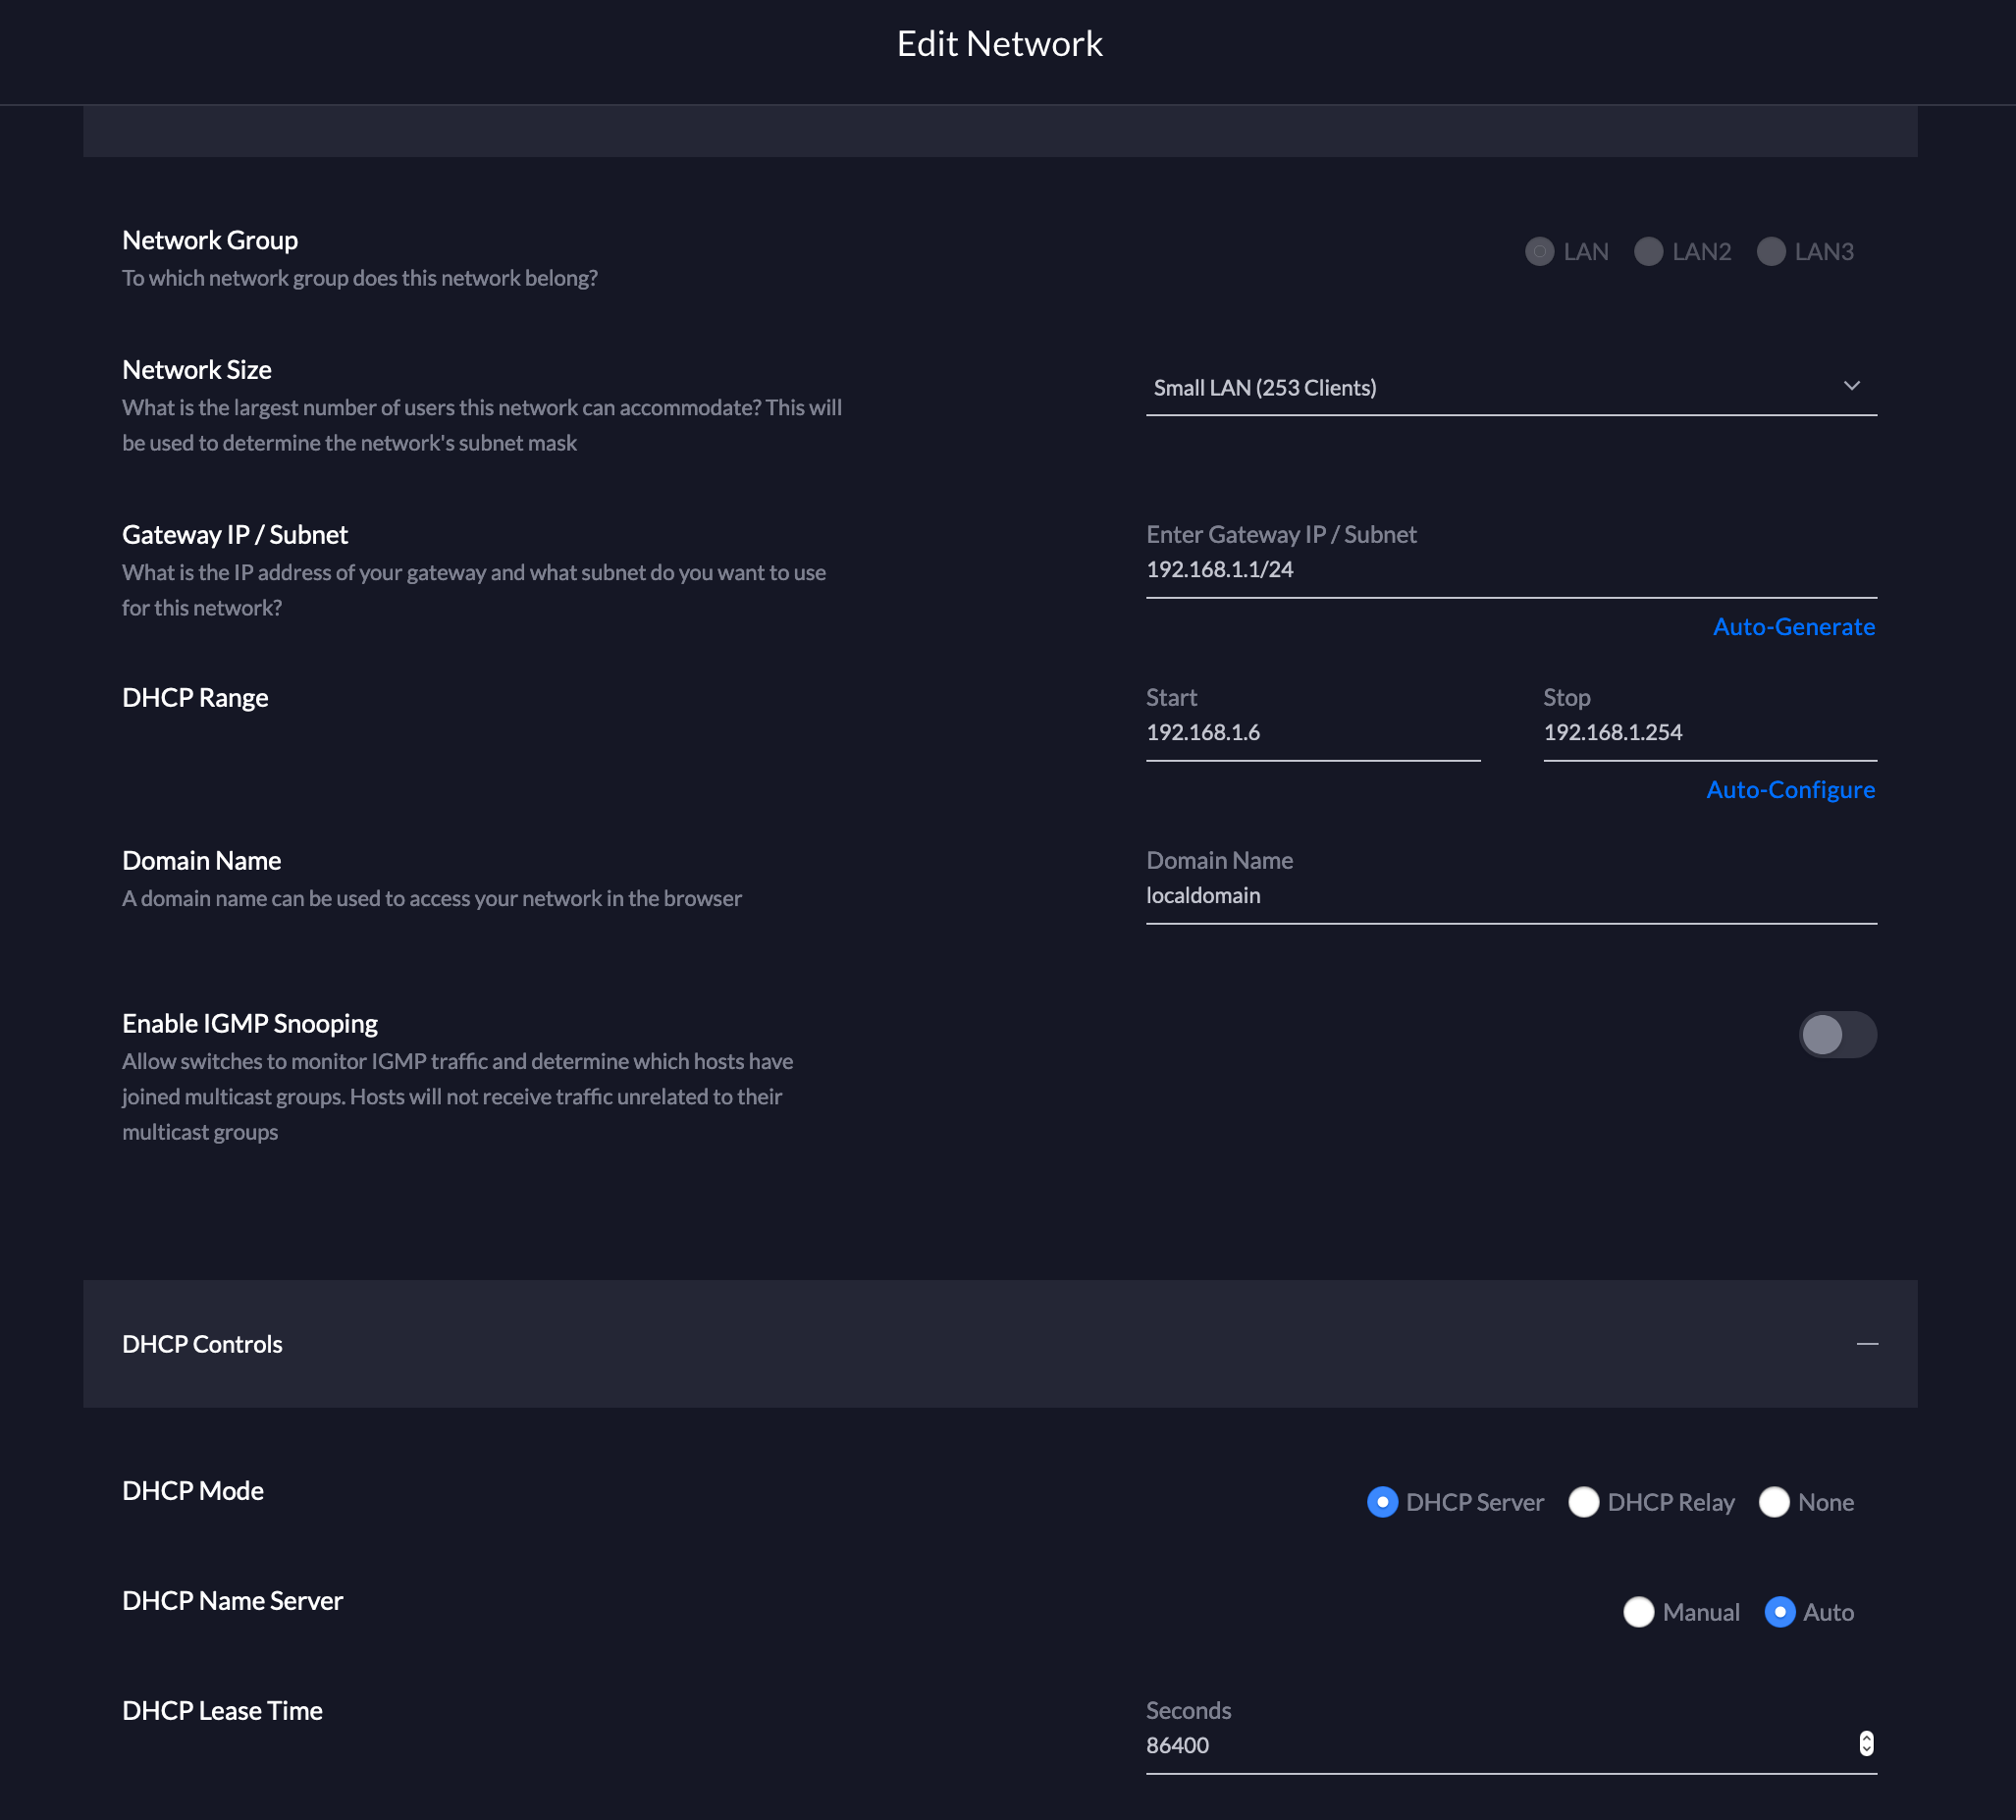Select the LAN3 network group radio
This screenshot has height=1820, width=2016.
pos(1770,251)
